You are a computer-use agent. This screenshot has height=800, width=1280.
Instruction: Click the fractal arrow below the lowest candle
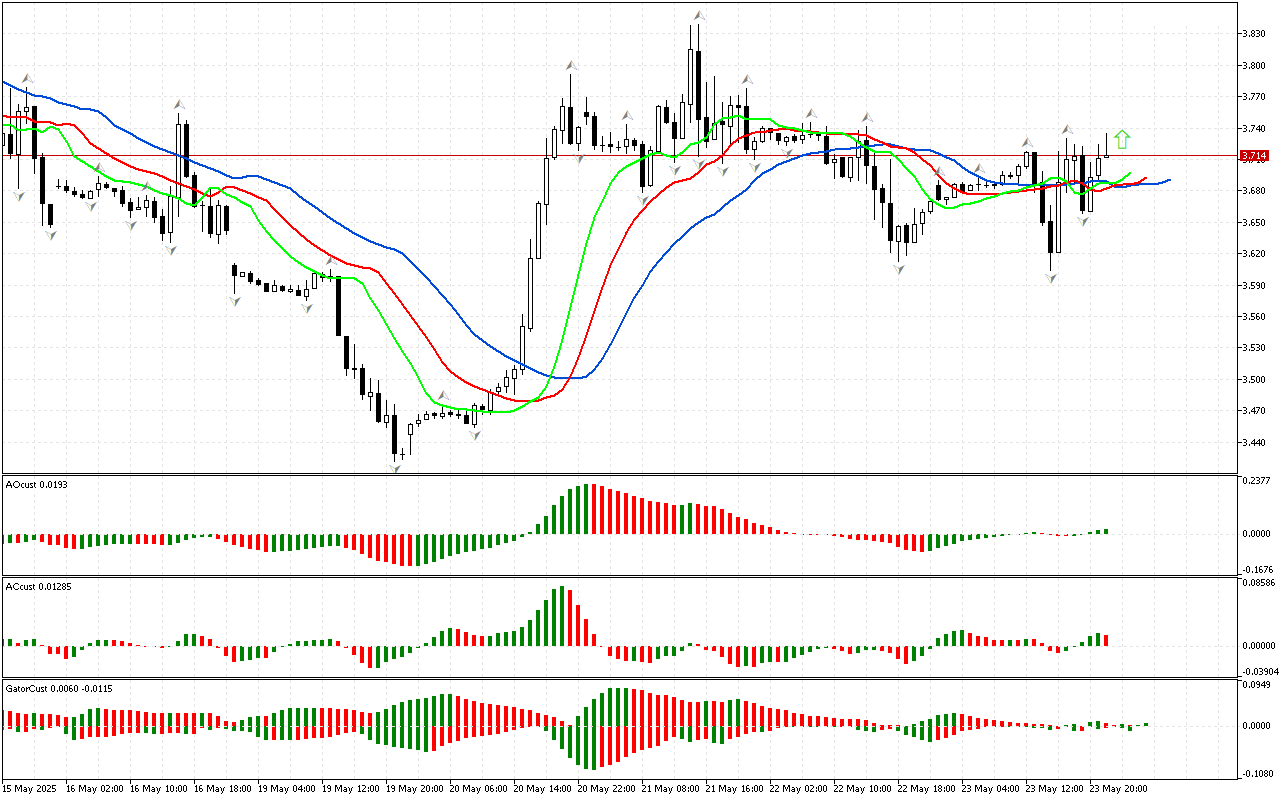pyautogui.click(x=395, y=467)
